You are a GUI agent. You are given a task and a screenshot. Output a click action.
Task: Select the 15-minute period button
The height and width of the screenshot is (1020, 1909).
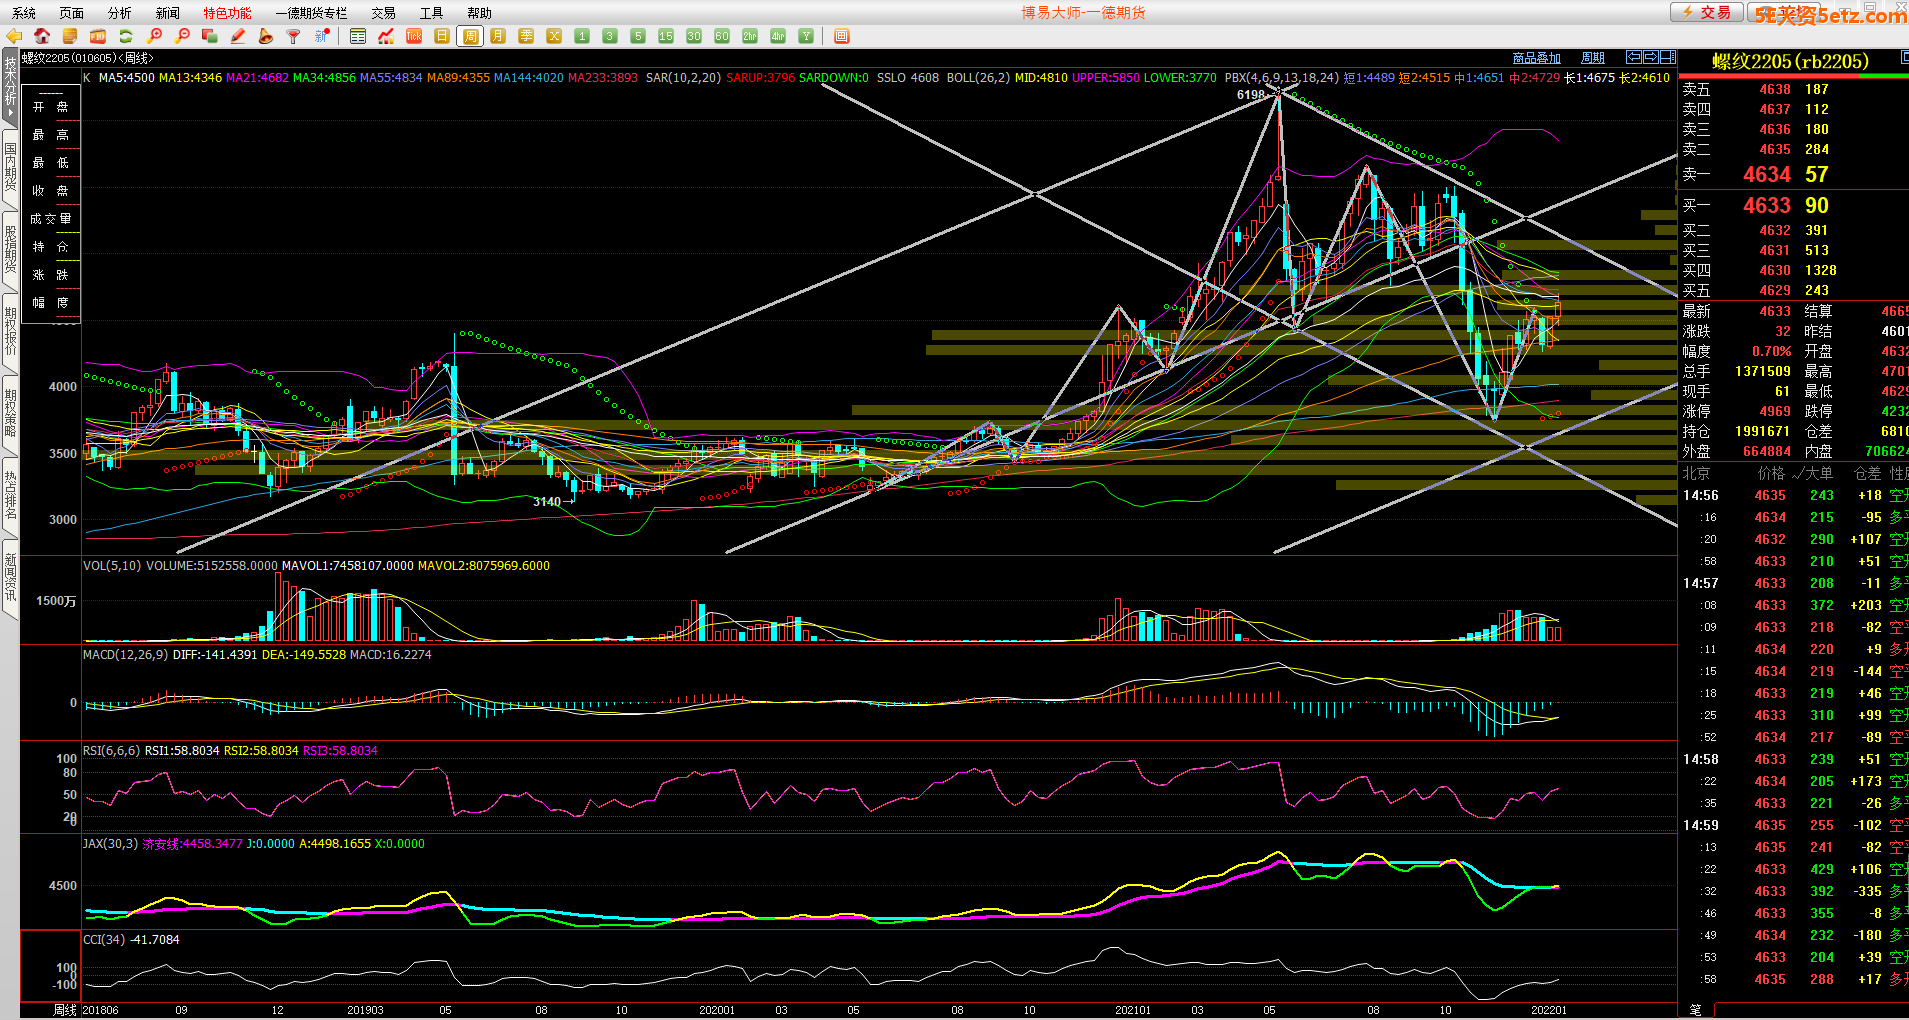[666, 36]
